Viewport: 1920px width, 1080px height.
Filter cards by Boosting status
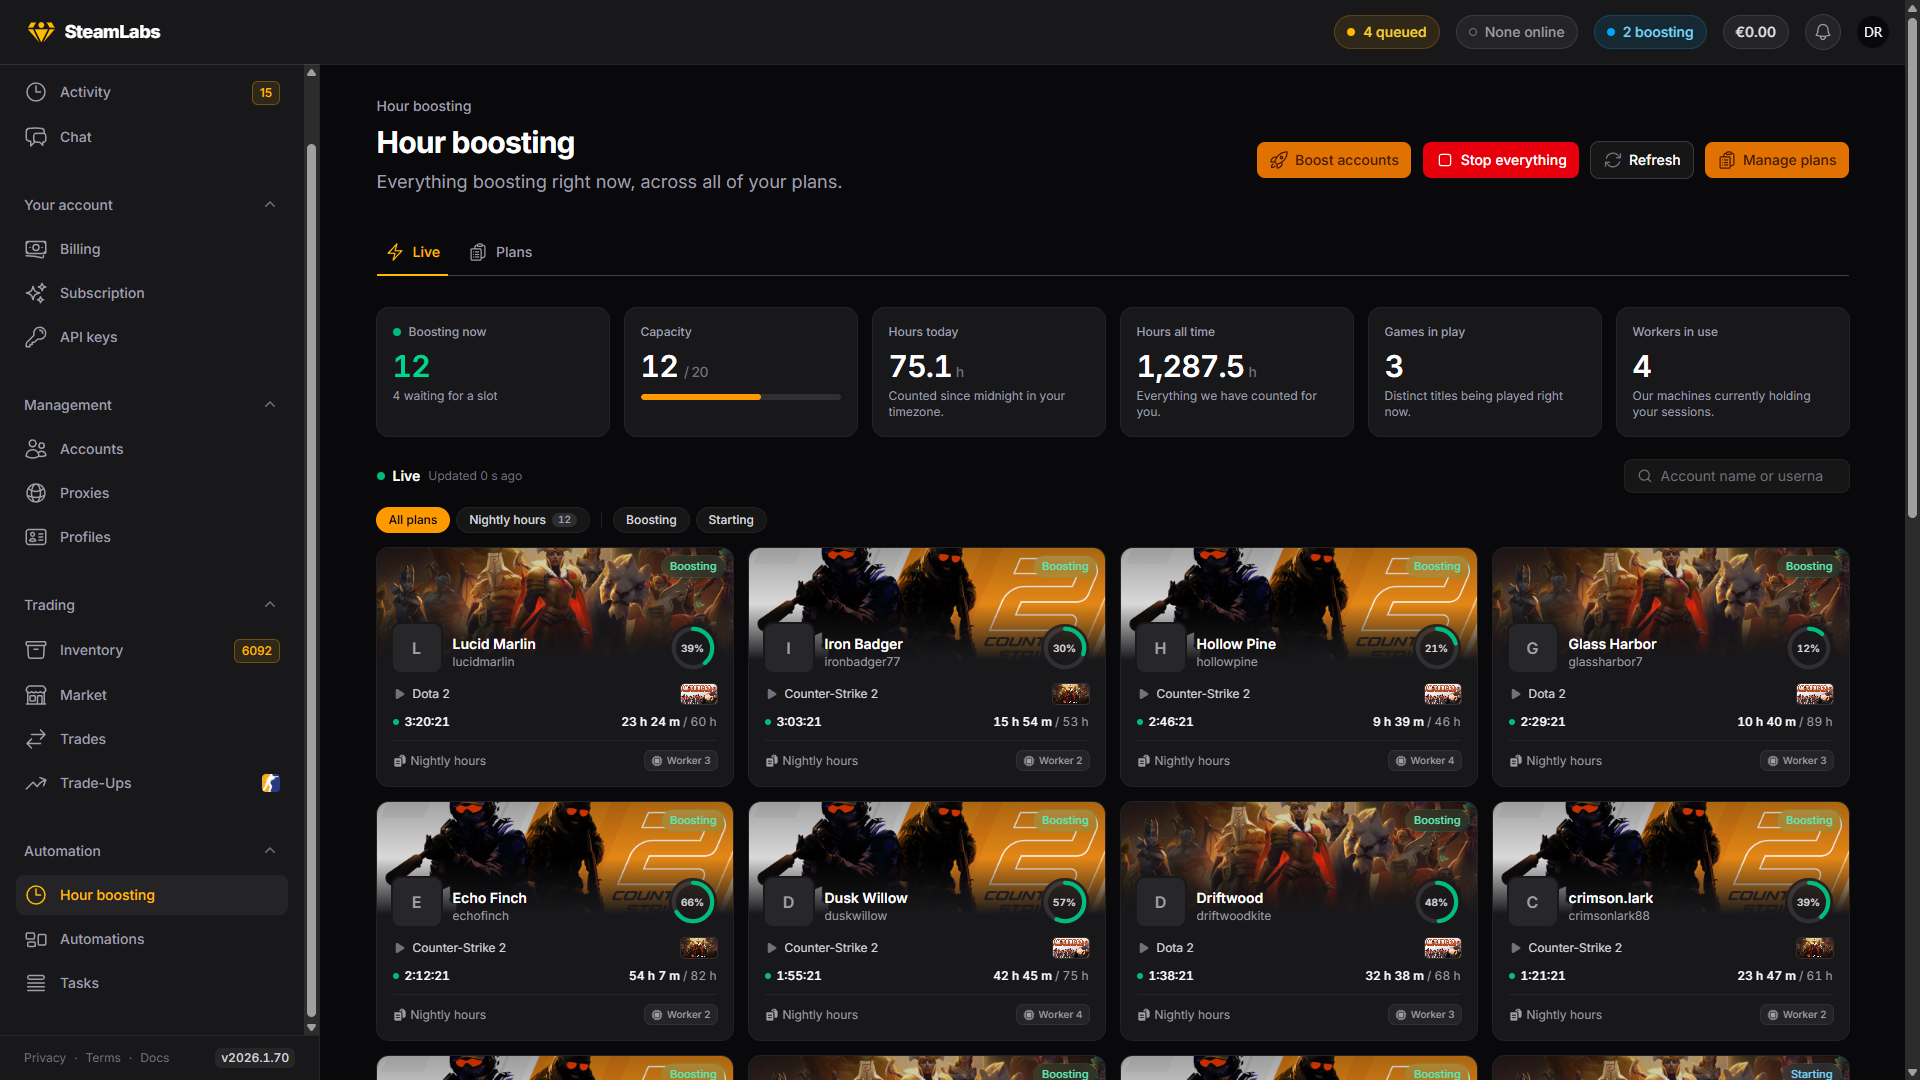pos(651,520)
